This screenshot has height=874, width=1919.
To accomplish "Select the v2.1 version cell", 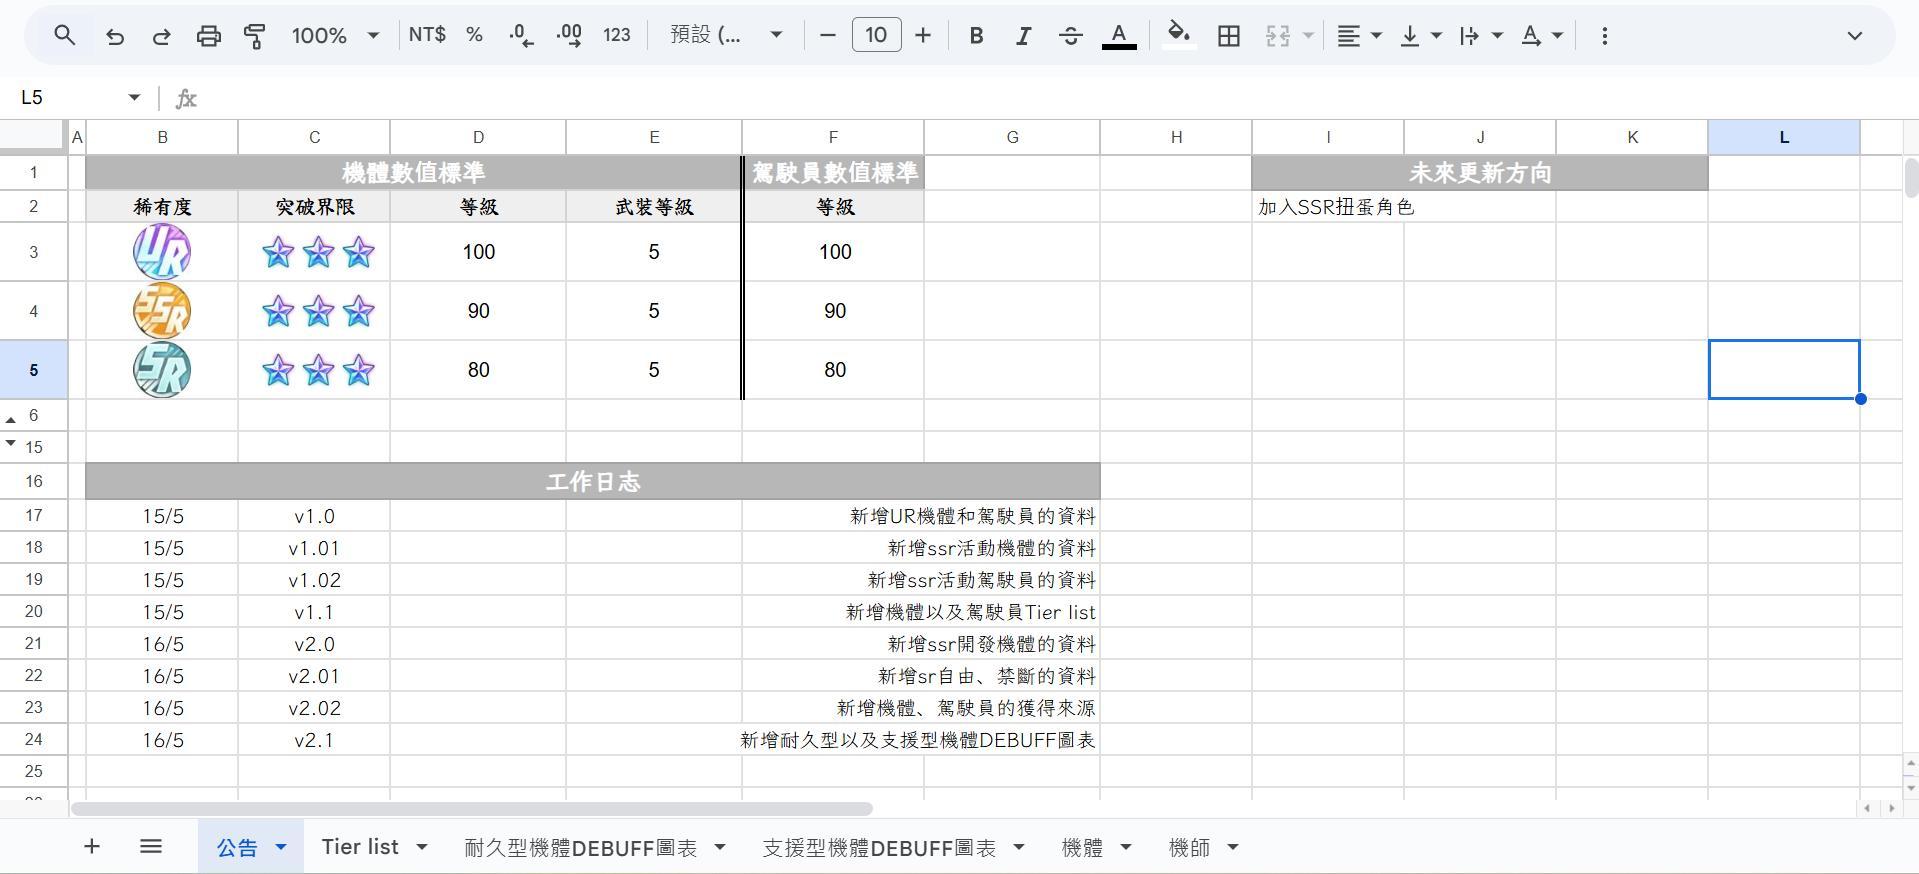I will point(314,740).
